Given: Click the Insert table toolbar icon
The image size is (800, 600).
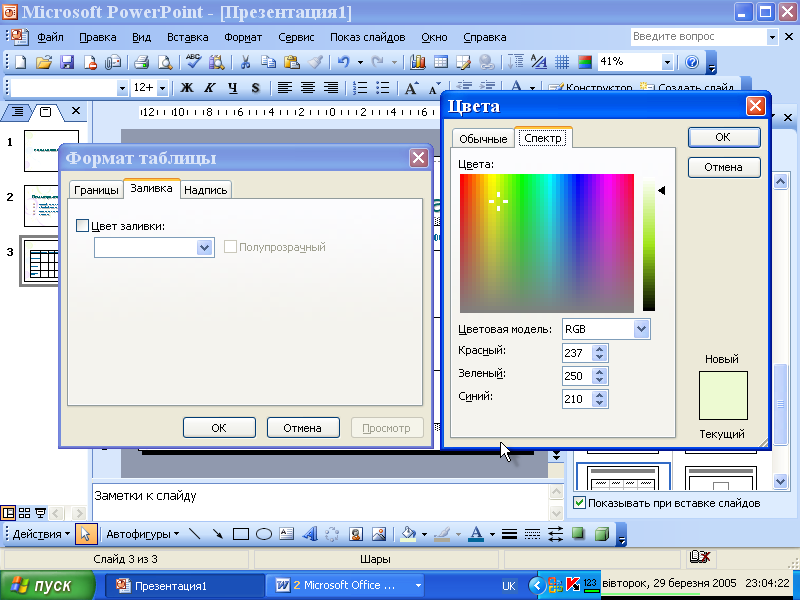Looking at the screenshot, I should (x=441, y=62).
